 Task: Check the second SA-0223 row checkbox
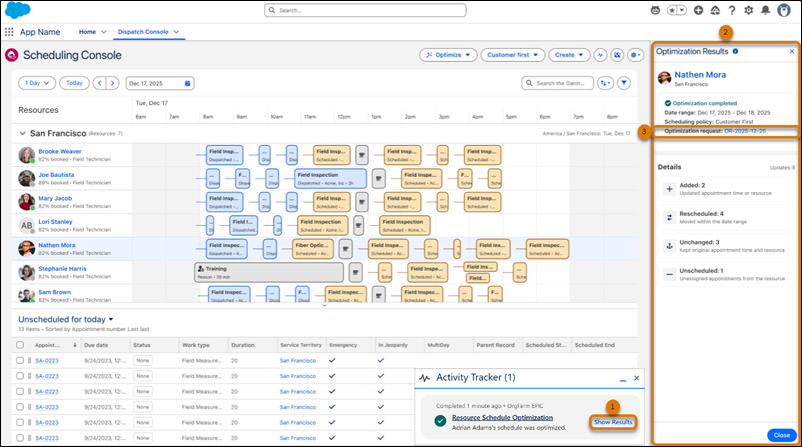click(20, 376)
